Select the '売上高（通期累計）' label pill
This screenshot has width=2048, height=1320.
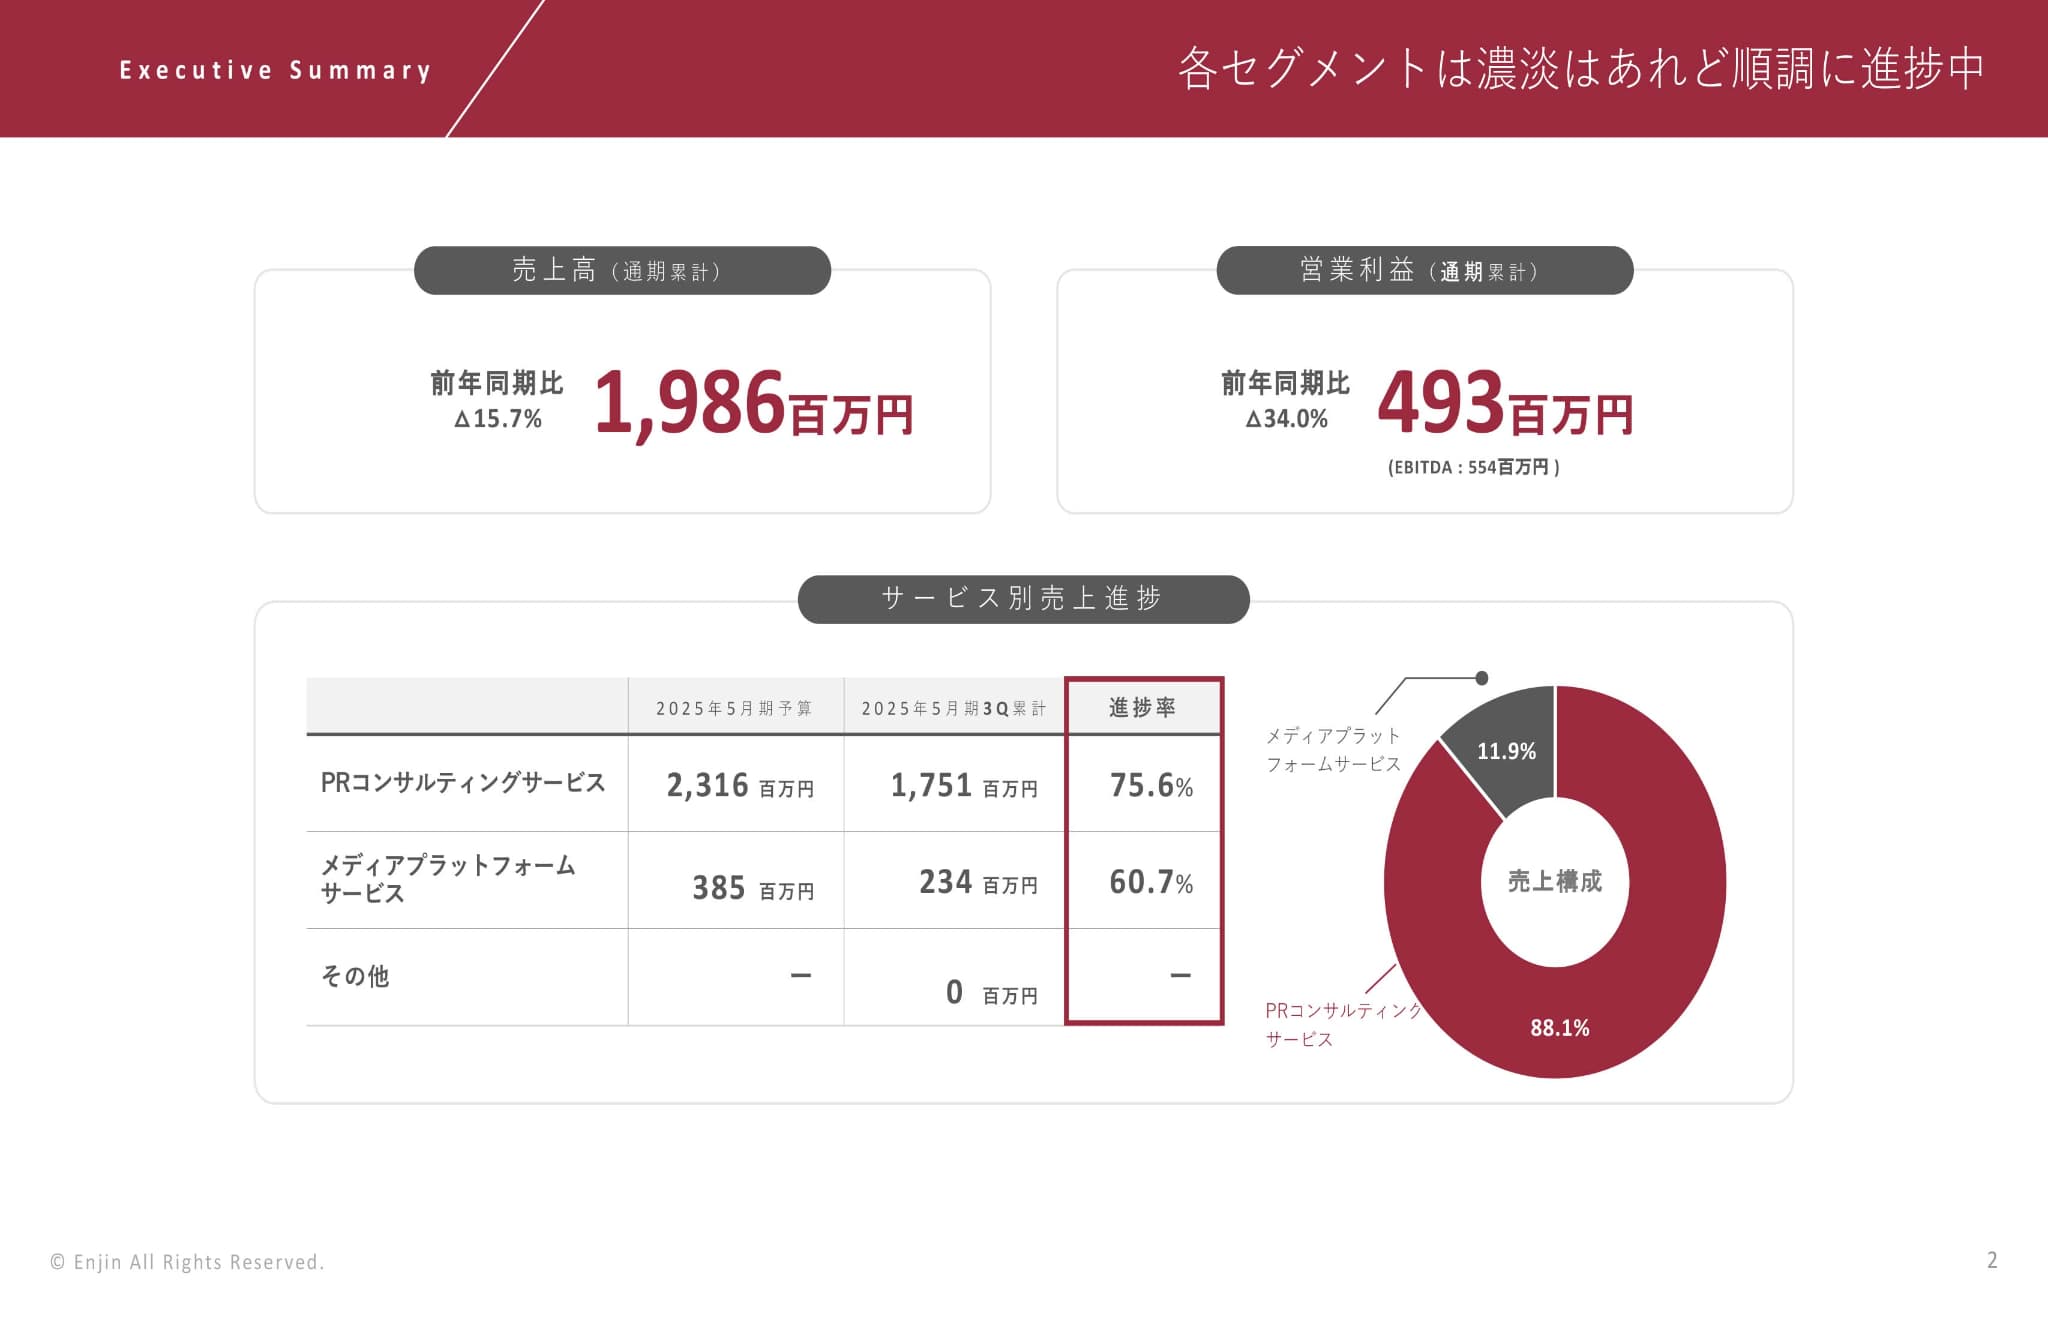pos(622,270)
